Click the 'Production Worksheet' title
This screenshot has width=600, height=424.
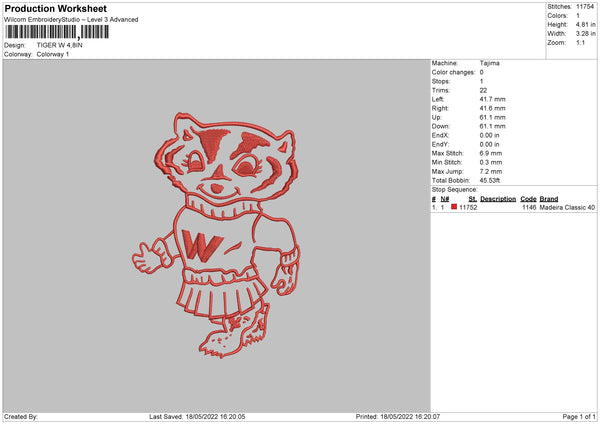pyautogui.click(x=55, y=9)
